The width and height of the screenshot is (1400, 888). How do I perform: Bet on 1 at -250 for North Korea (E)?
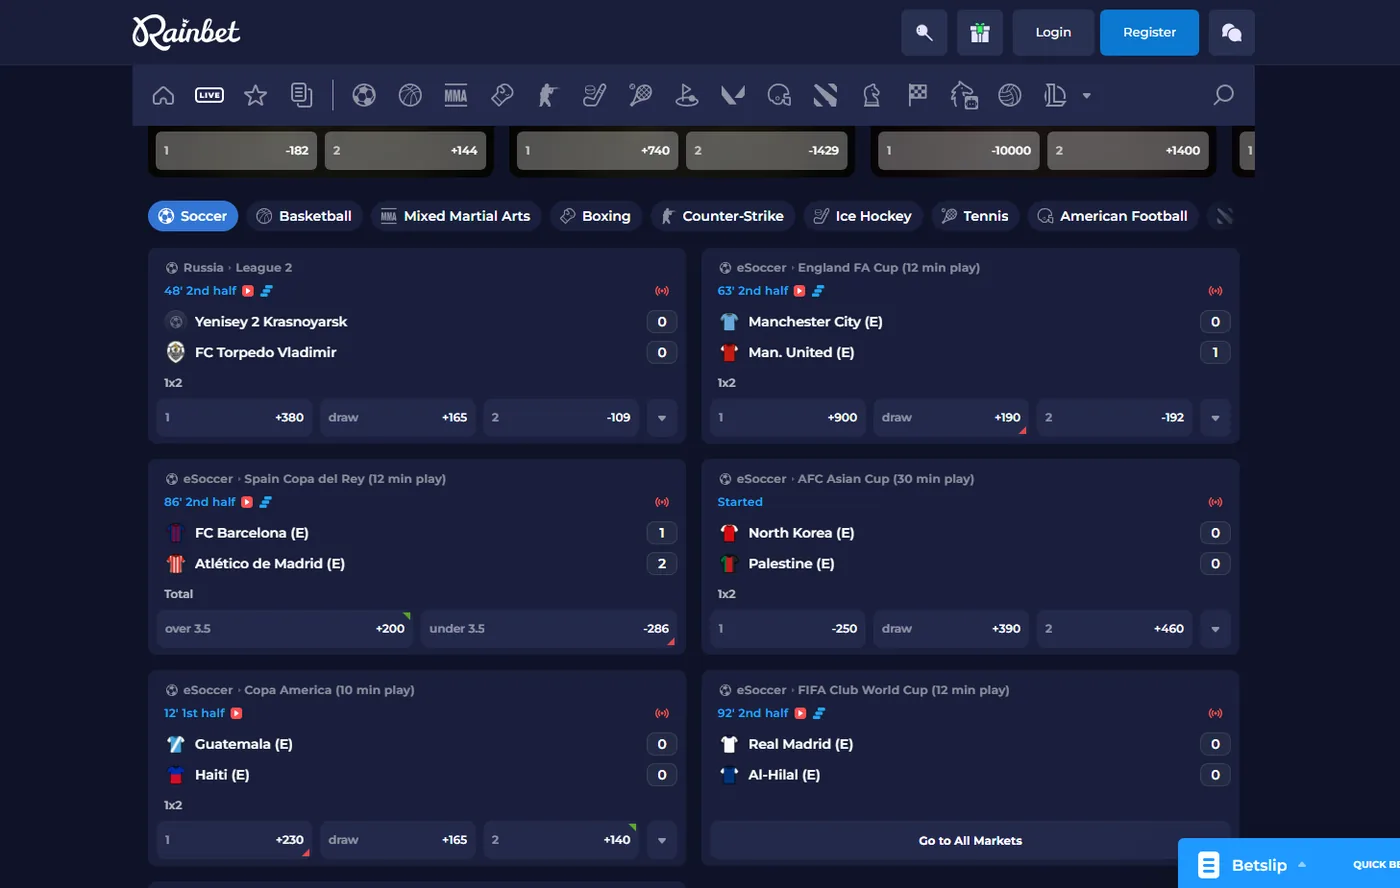pyautogui.click(x=788, y=629)
